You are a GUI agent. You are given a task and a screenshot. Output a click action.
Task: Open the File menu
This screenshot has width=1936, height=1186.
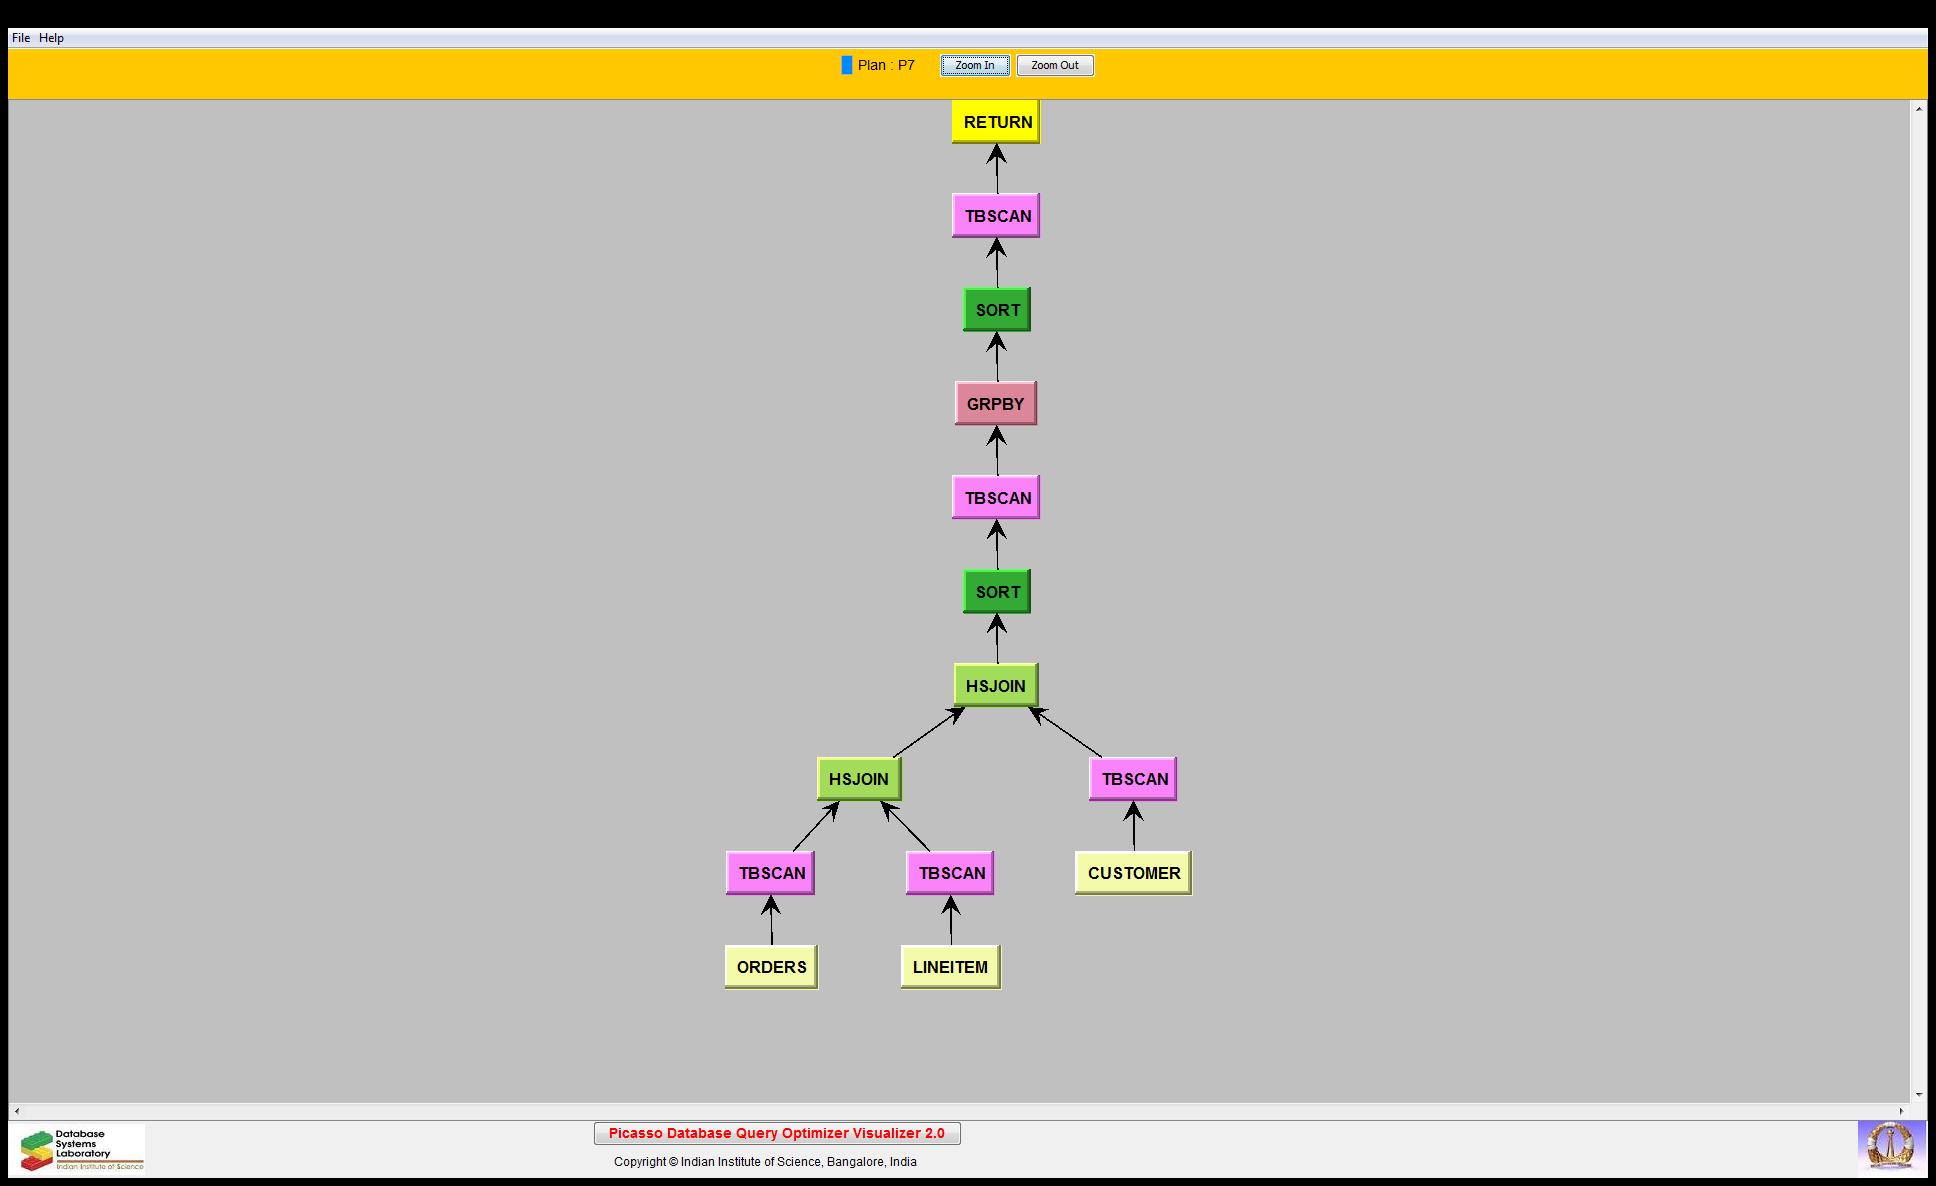tap(20, 38)
